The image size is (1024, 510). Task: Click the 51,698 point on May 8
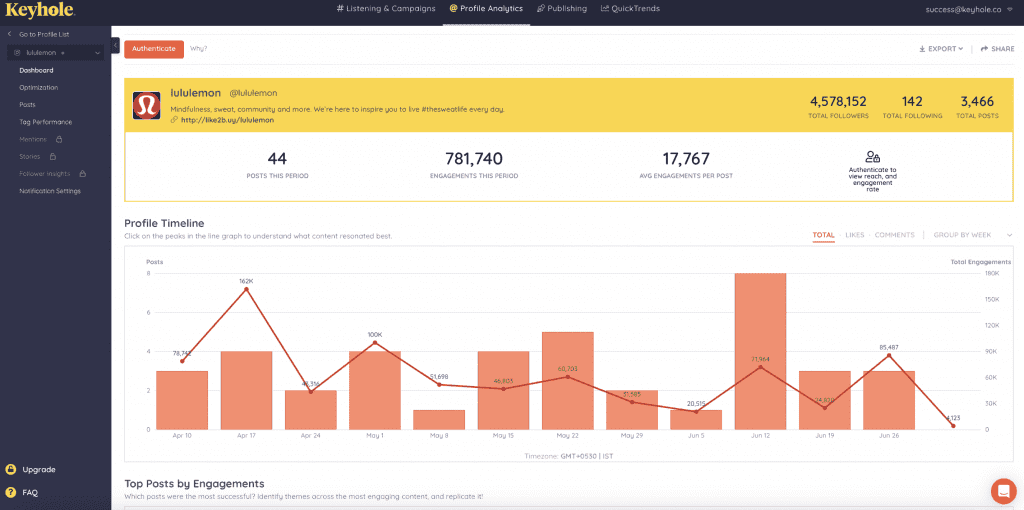point(439,385)
